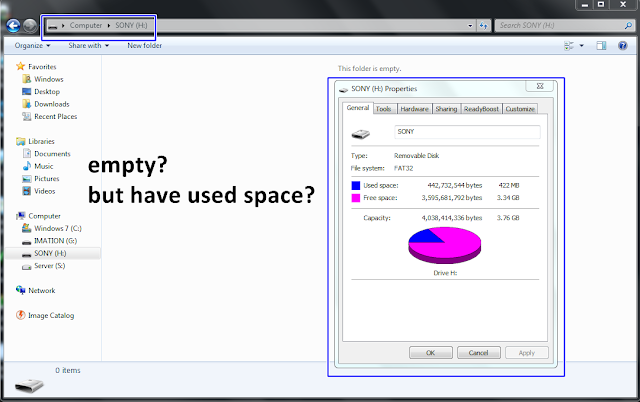
Task: Click the details pane drive icon
Action: (x=29, y=385)
